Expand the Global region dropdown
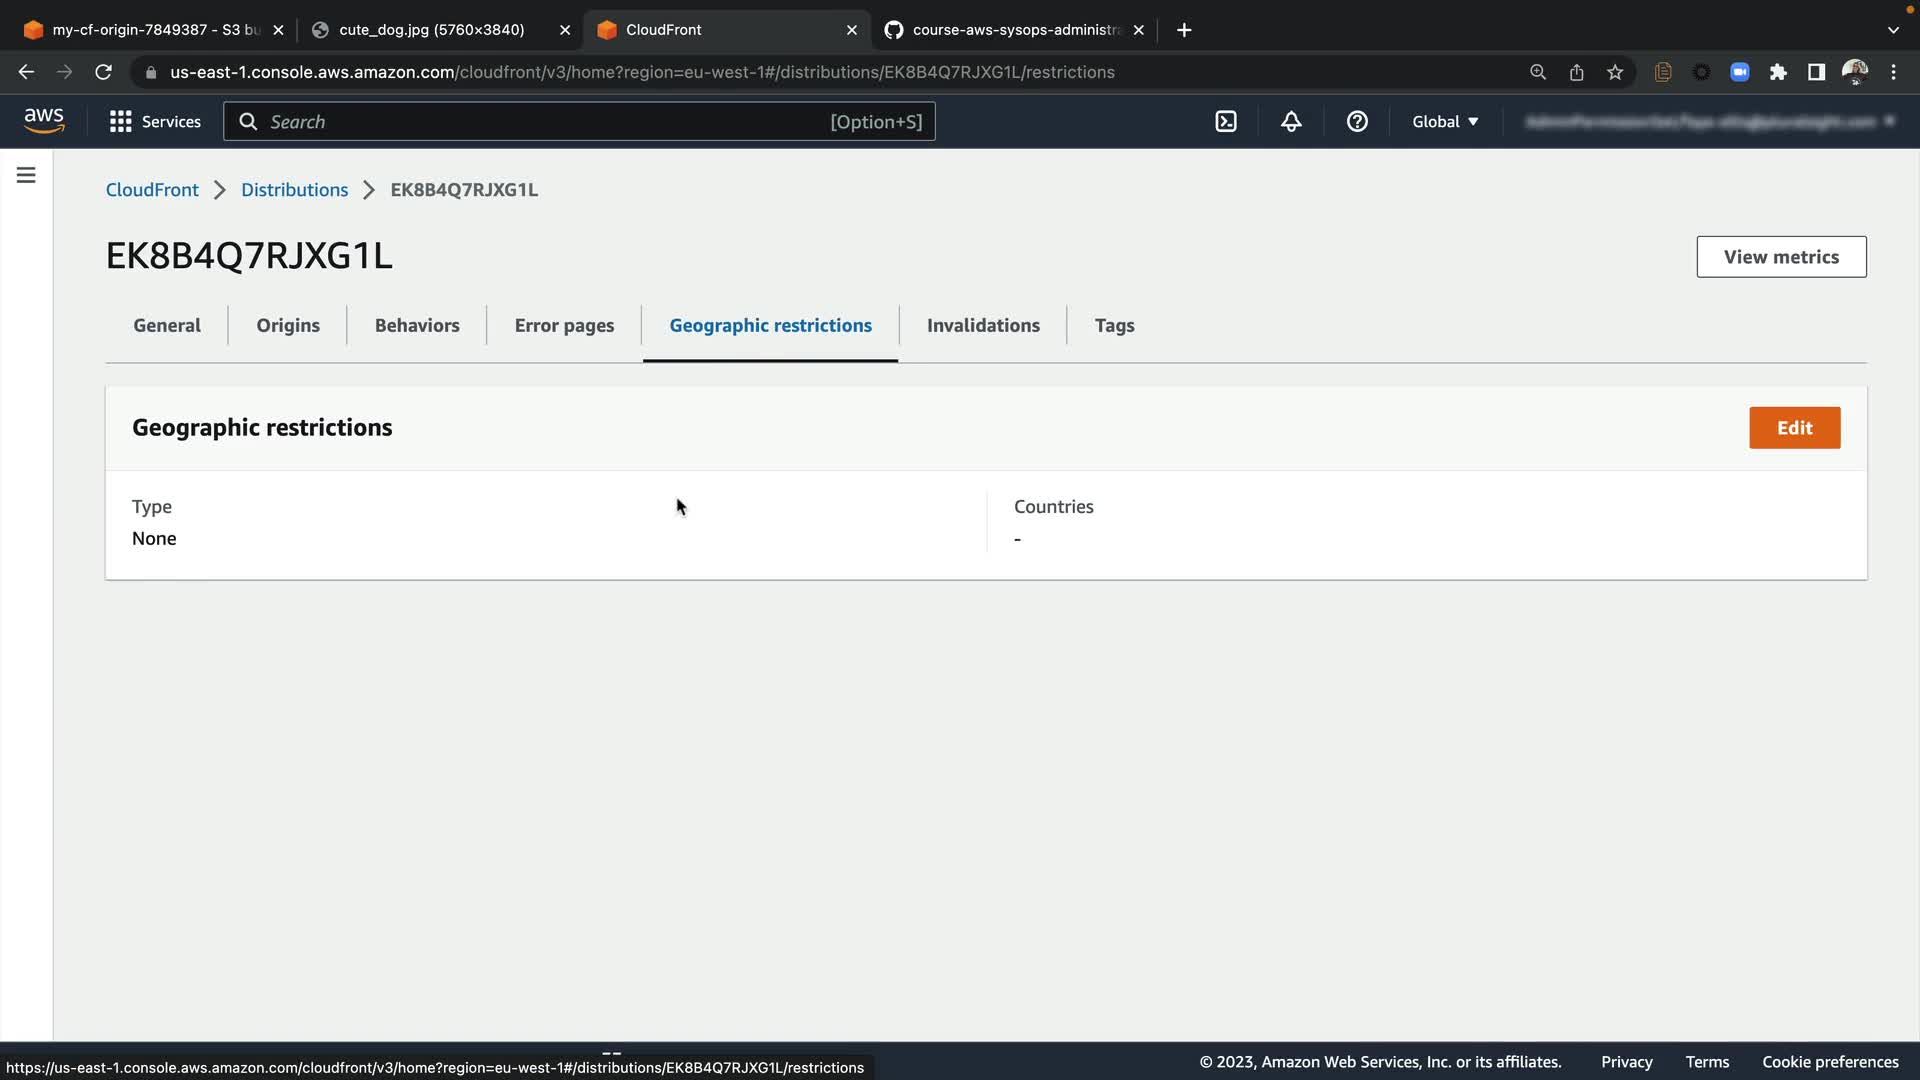 click(x=1445, y=121)
